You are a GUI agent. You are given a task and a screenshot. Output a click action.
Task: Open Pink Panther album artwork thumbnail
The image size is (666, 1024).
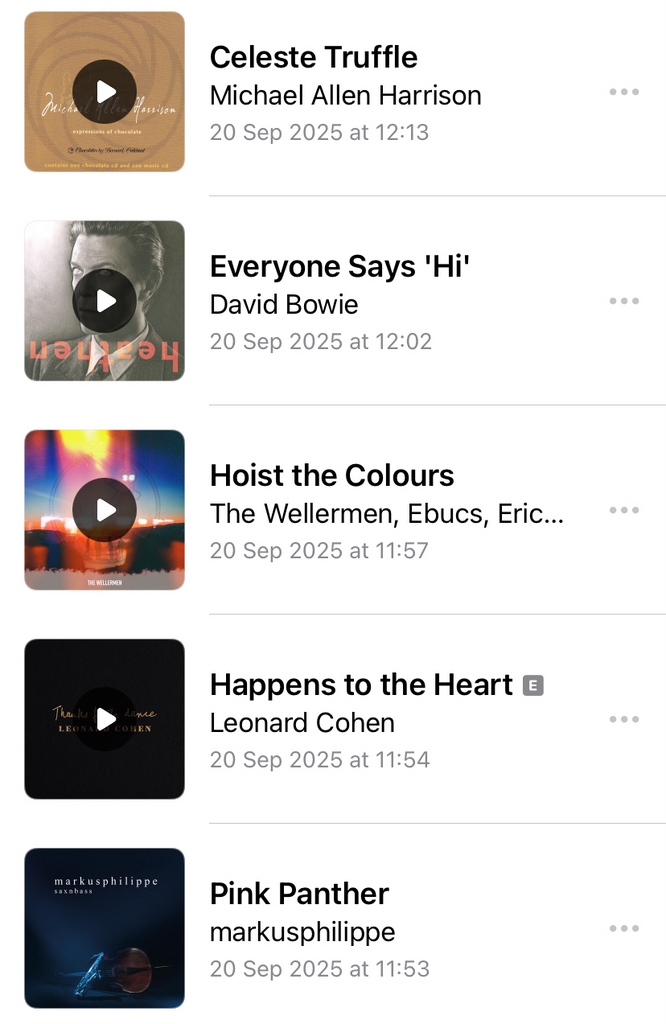point(105,928)
